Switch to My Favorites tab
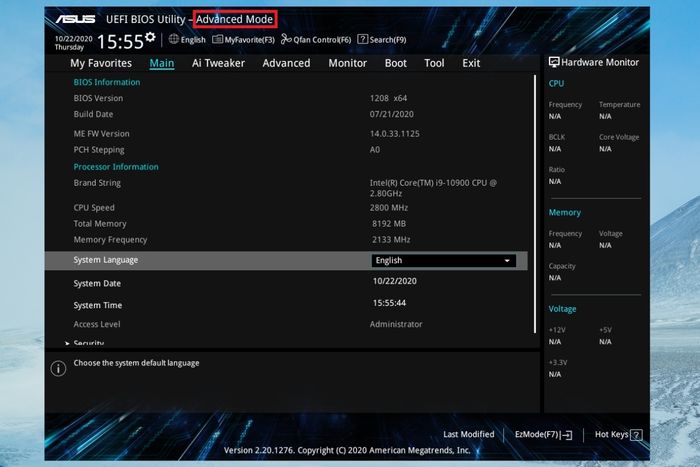Screen dimensions: 700x467 click(101, 63)
